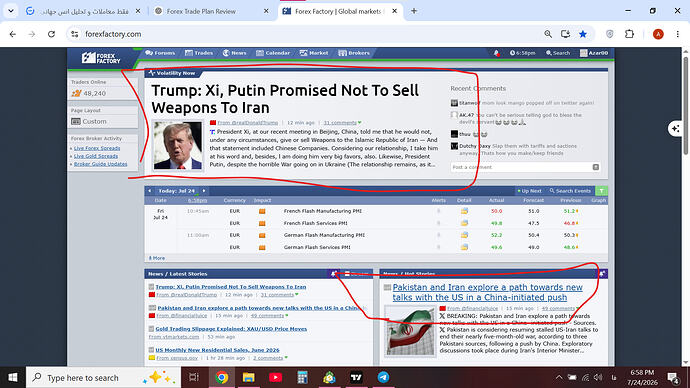Toggle alert for French Flash Services PMI
Screen dimensions: 690x388
[x=438, y=223]
